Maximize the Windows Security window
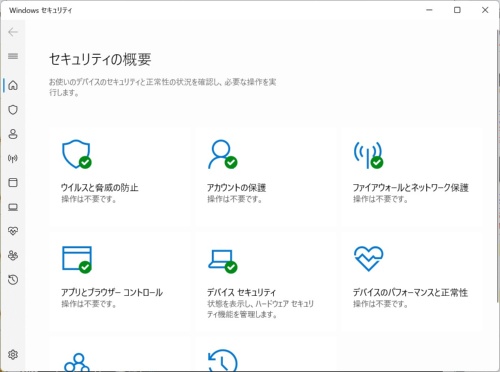Viewport: 500px width, 372px height. (457, 10)
